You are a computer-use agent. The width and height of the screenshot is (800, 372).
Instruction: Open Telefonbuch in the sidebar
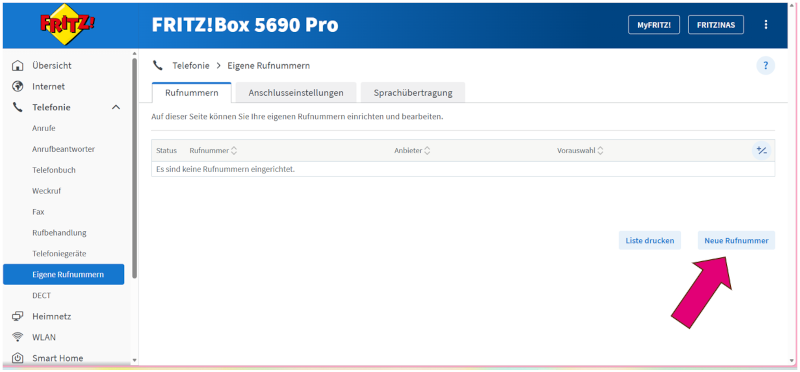[54, 170]
